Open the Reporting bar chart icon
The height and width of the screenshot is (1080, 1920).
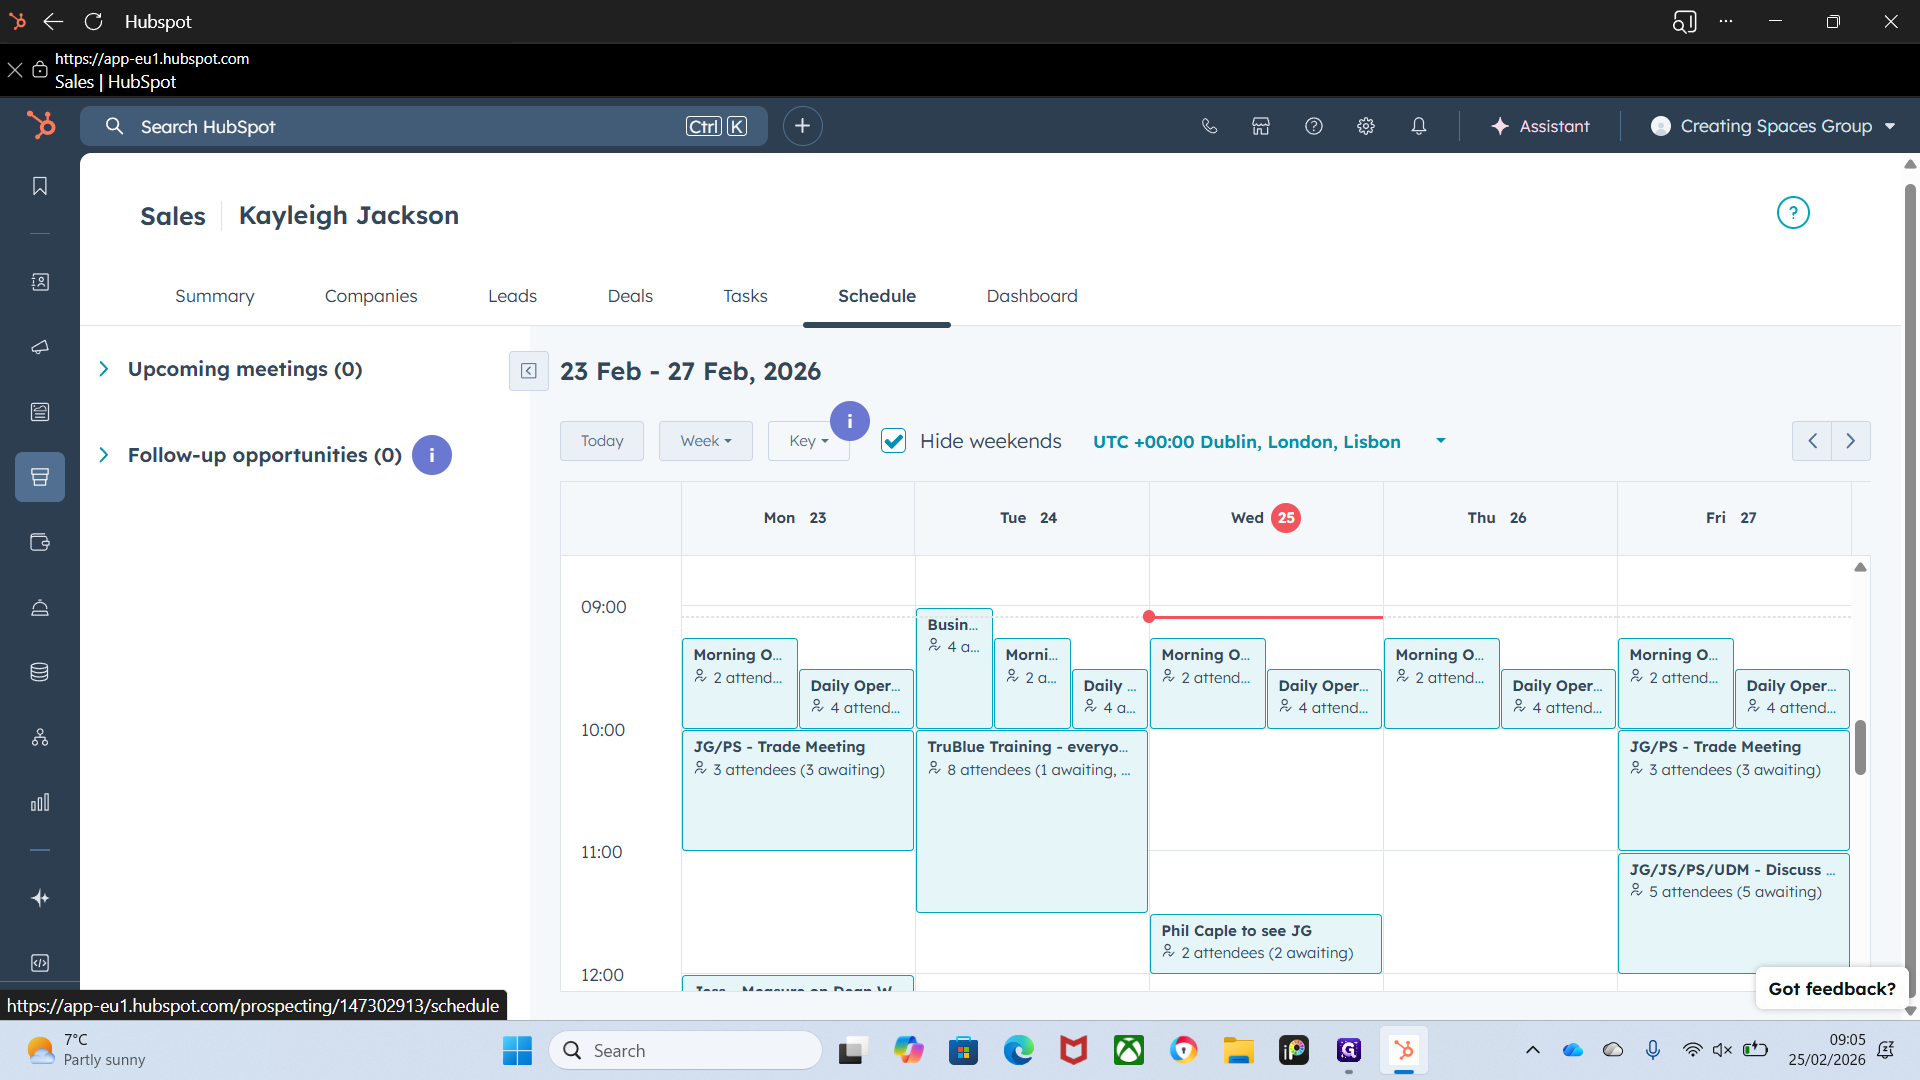click(40, 802)
